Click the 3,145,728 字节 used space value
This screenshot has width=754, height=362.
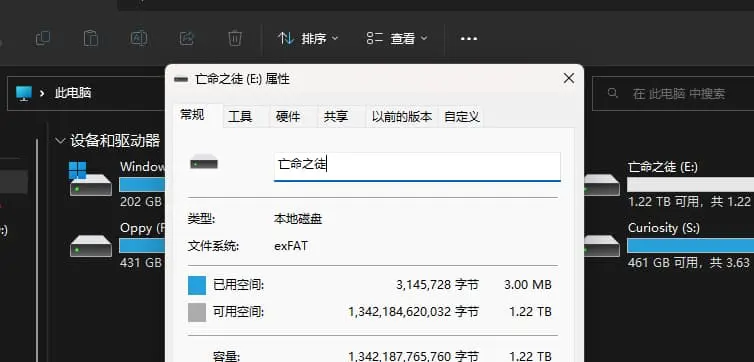point(437,285)
